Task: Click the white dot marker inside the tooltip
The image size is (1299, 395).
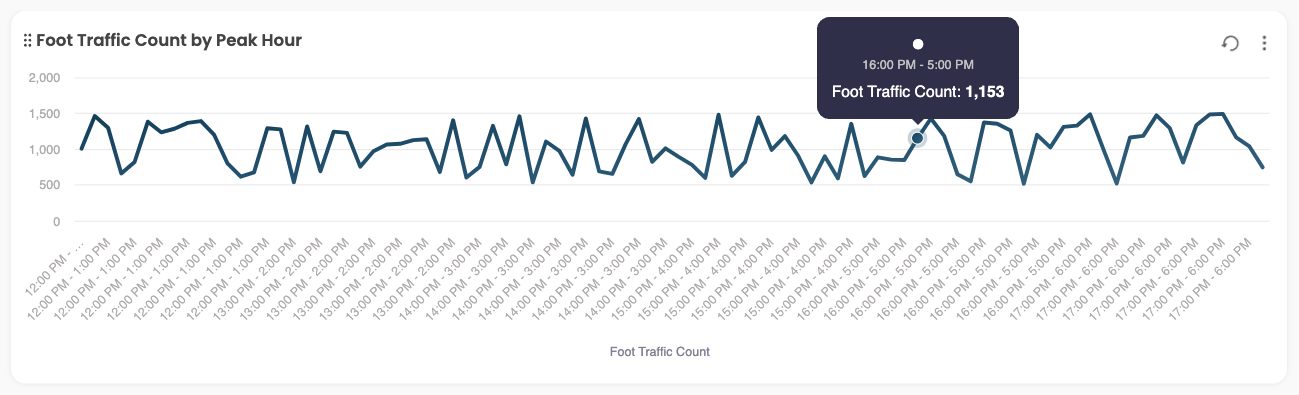Action: [918, 44]
